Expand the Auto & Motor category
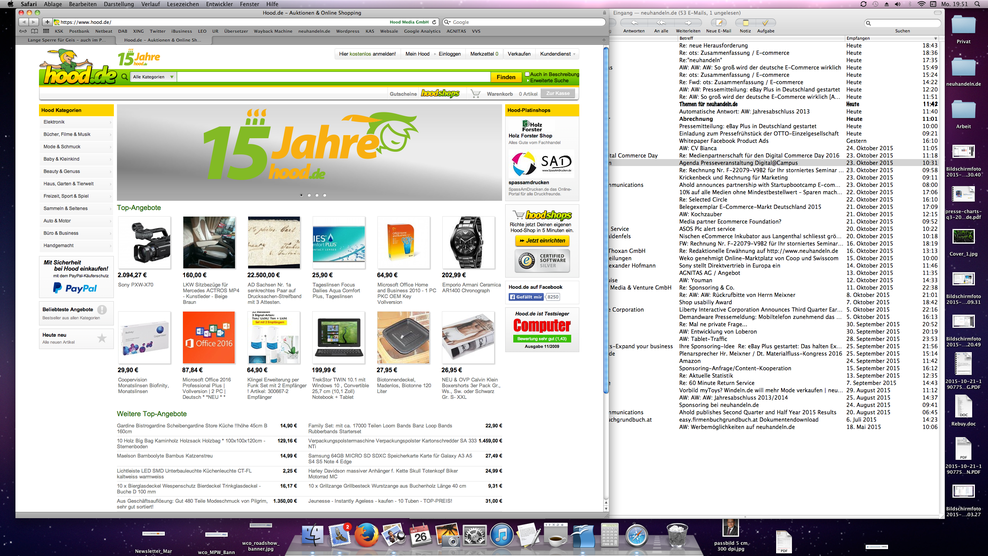Screen dimensions: 988x556 click(76, 221)
